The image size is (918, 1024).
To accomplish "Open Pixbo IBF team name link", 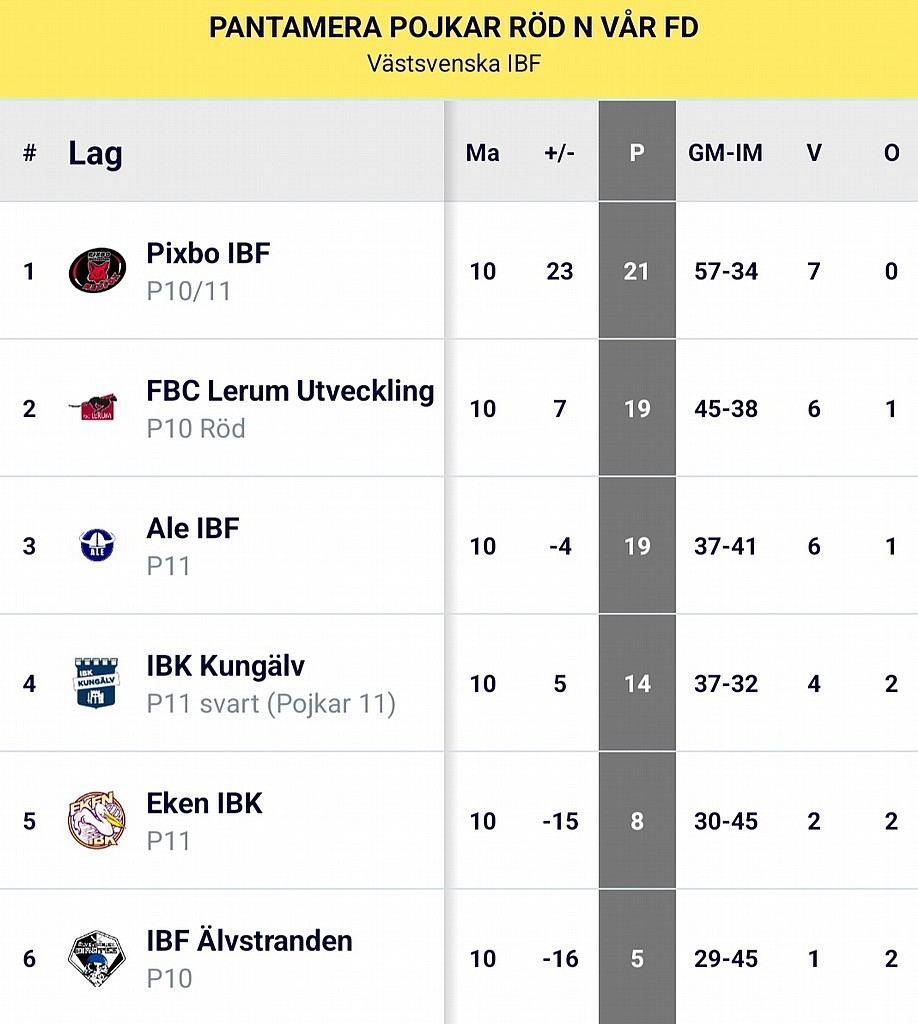I will (208, 253).
